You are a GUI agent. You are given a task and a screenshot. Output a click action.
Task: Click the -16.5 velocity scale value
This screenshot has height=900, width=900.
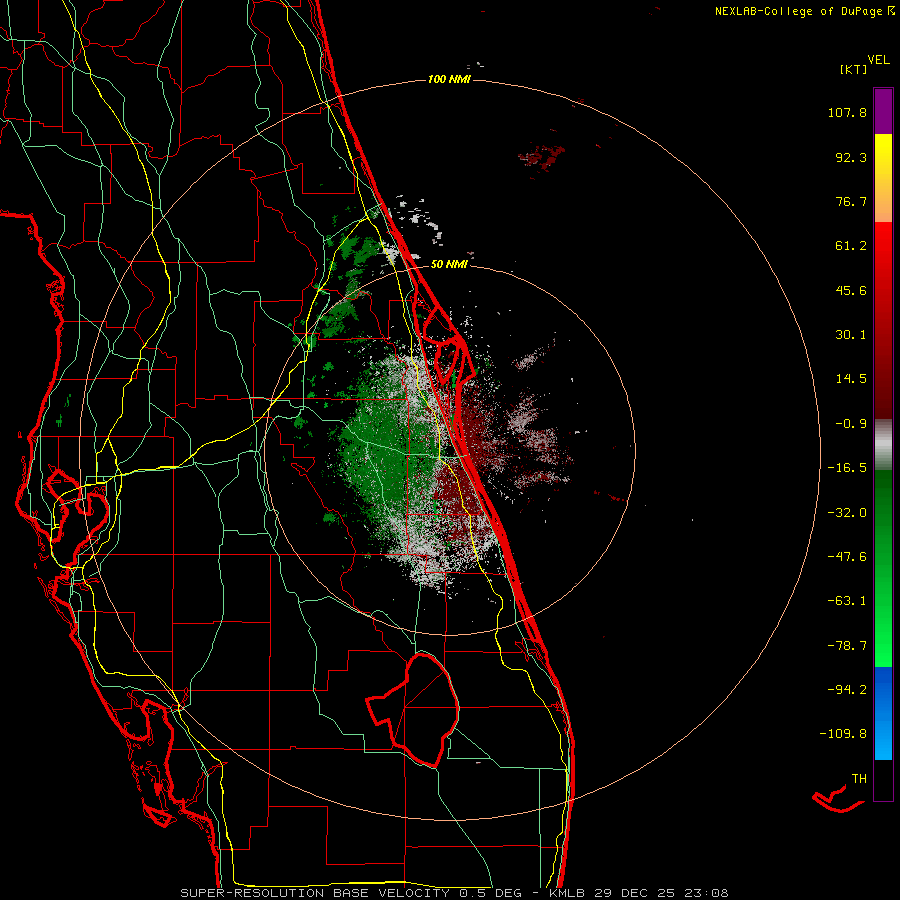[847, 468]
